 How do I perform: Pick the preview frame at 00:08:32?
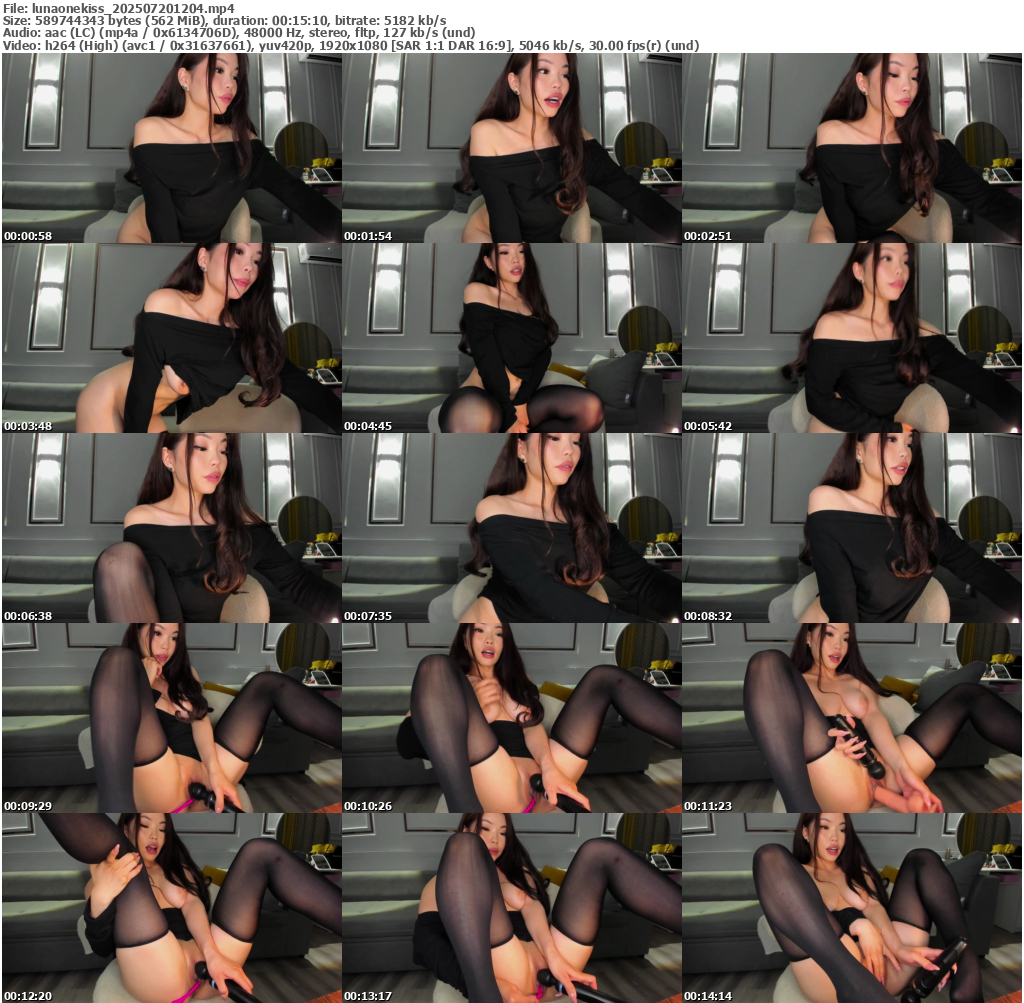pyautogui.click(x=852, y=528)
